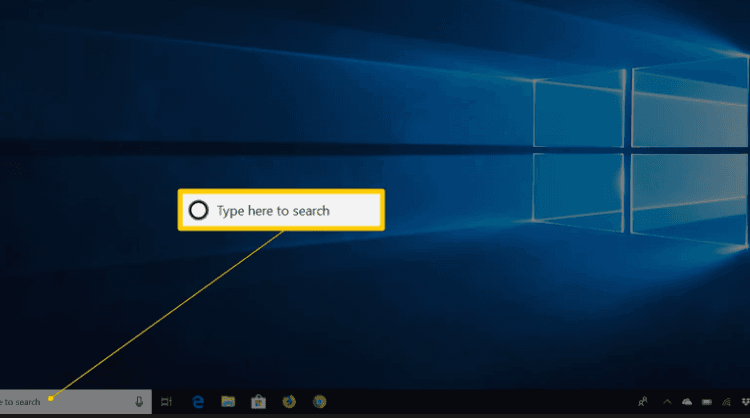Open the Wi-Fi network tray icon
This screenshot has width=750, height=418.
pyautogui.click(x=727, y=402)
